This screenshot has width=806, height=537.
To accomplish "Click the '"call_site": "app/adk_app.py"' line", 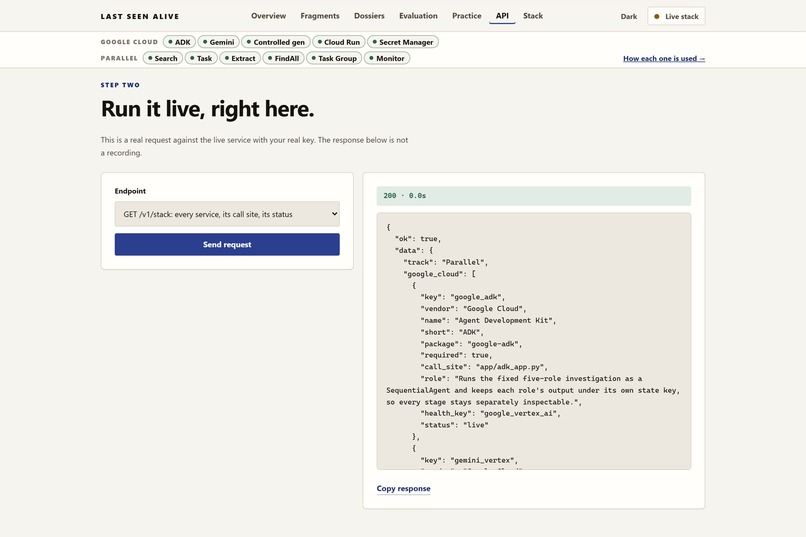I will (484, 367).
